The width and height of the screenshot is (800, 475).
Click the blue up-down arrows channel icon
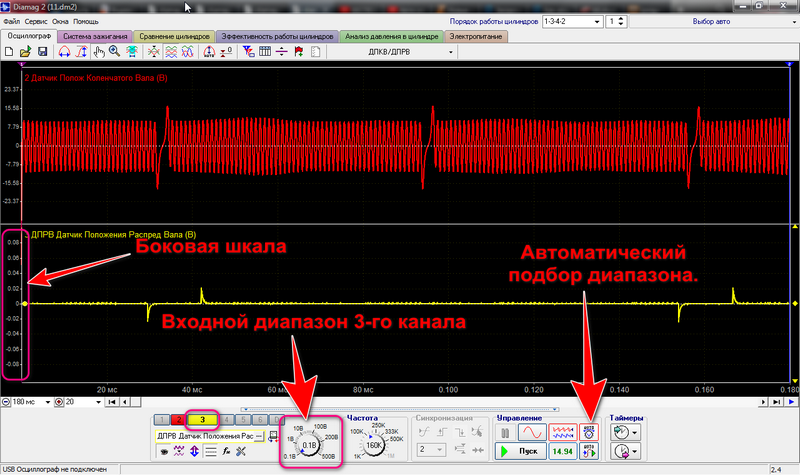pos(194,451)
